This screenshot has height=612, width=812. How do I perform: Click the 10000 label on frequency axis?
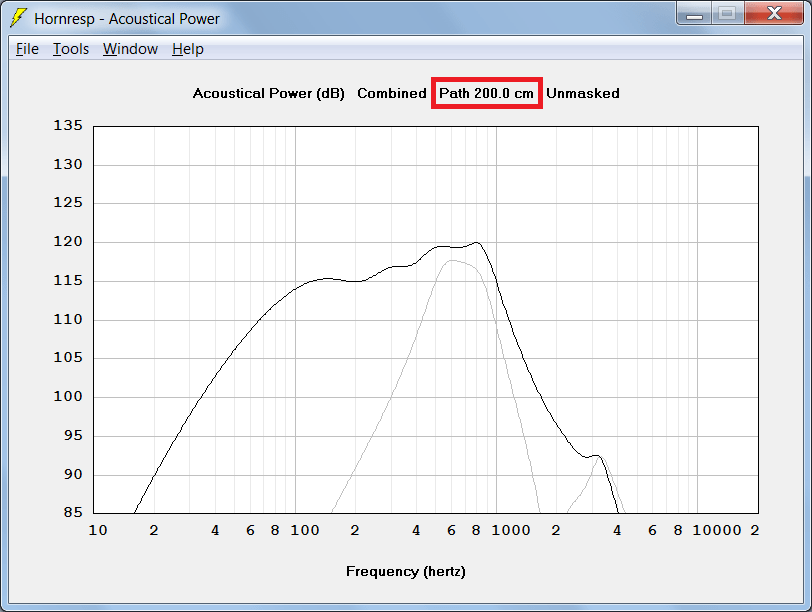pyautogui.click(x=717, y=531)
